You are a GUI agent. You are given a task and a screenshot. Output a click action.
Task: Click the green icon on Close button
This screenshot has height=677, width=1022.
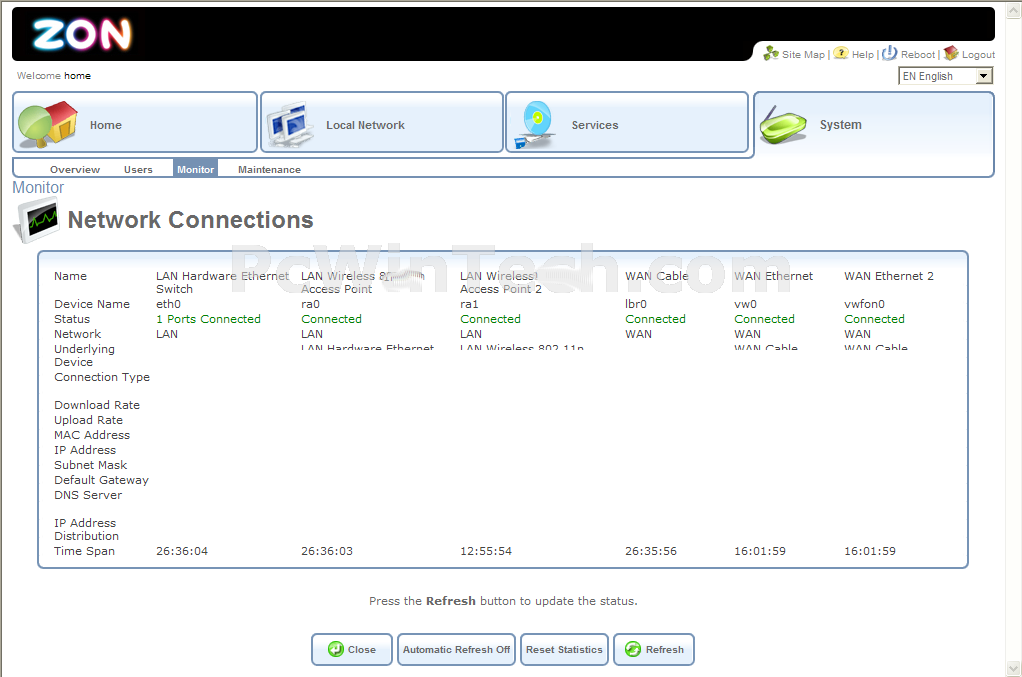336,649
